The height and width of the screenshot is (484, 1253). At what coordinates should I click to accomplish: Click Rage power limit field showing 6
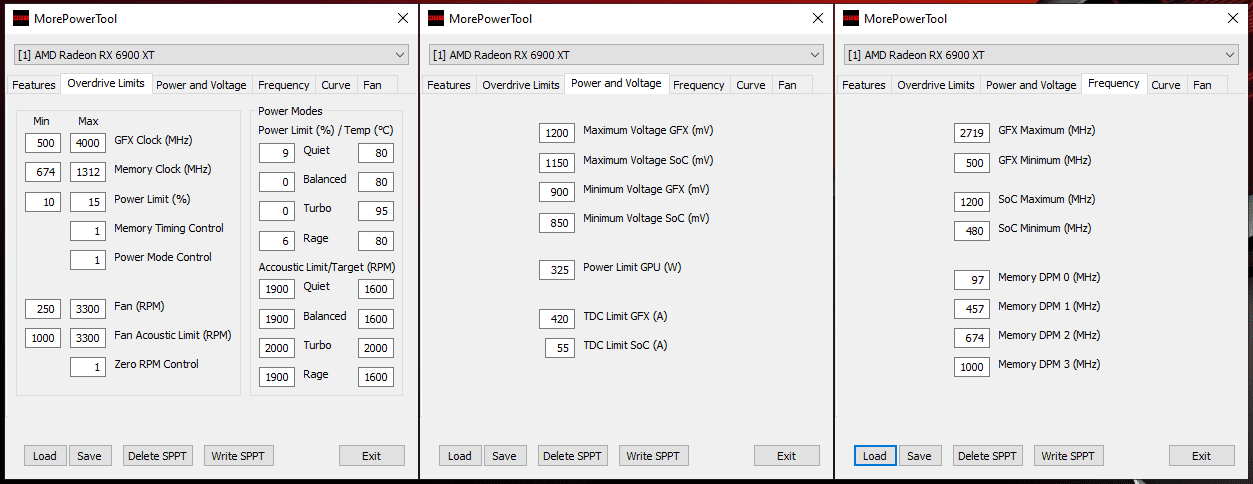point(277,241)
